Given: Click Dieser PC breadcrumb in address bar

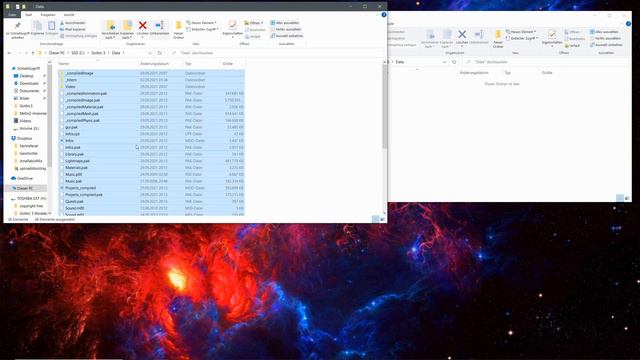Looking at the screenshot, I should [x=57, y=53].
